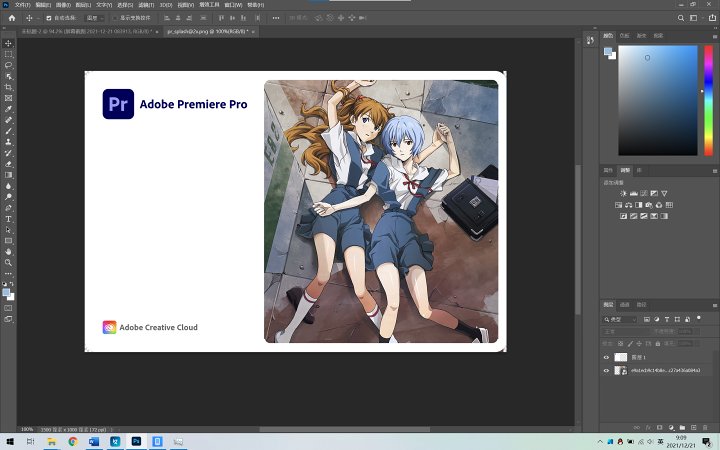The height and width of the screenshot is (450, 720).
Task: Select the Lasso tool
Action: (x=8, y=65)
